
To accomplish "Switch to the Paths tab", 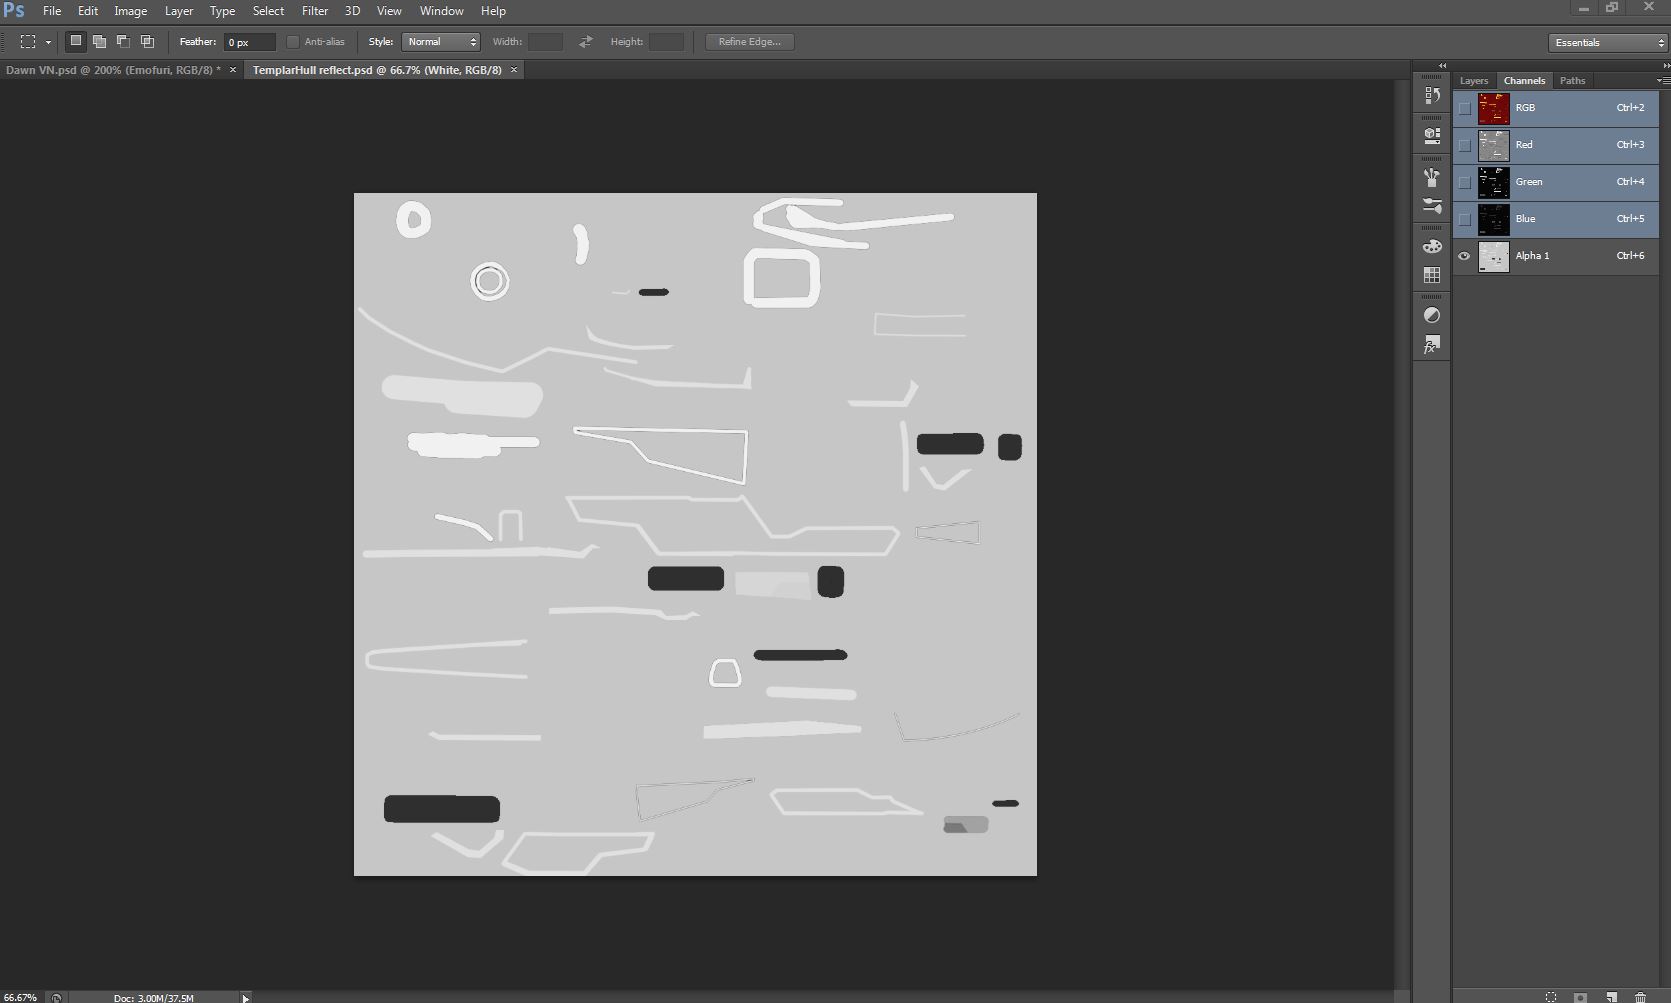I will 1572,81.
